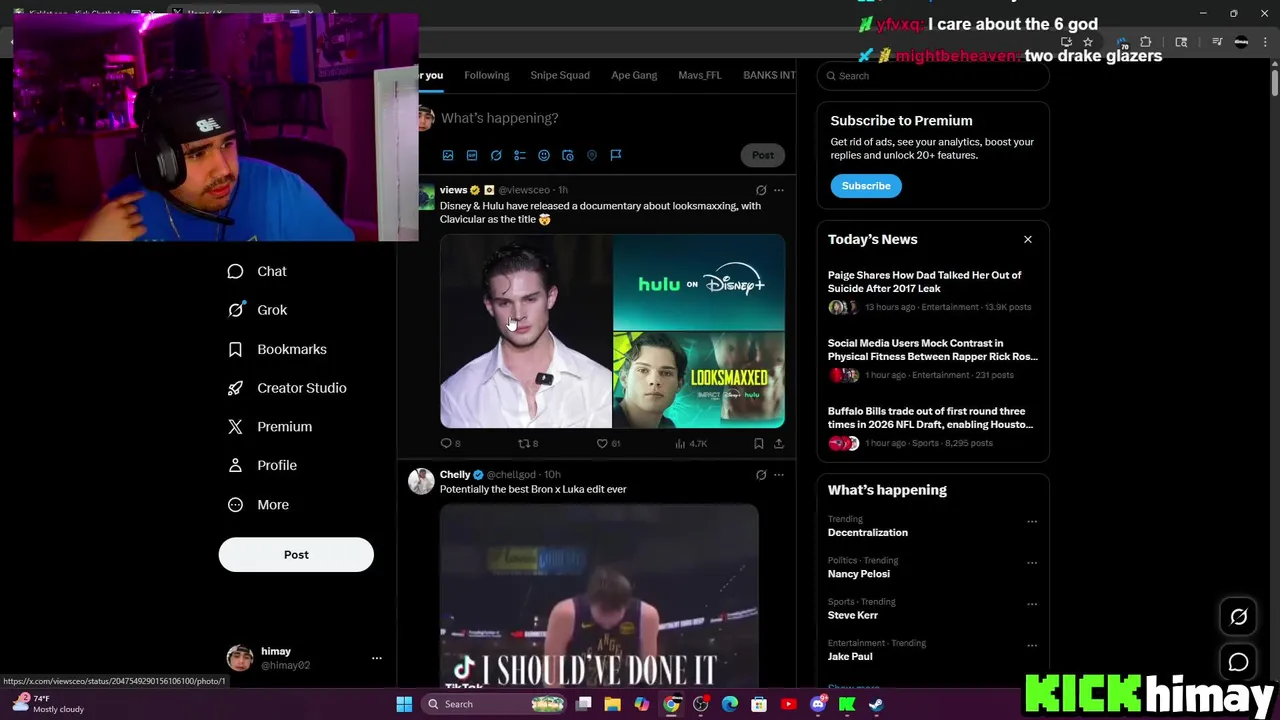
Task: Open the Paige Shares news story
Action: [x=933, y=291]
